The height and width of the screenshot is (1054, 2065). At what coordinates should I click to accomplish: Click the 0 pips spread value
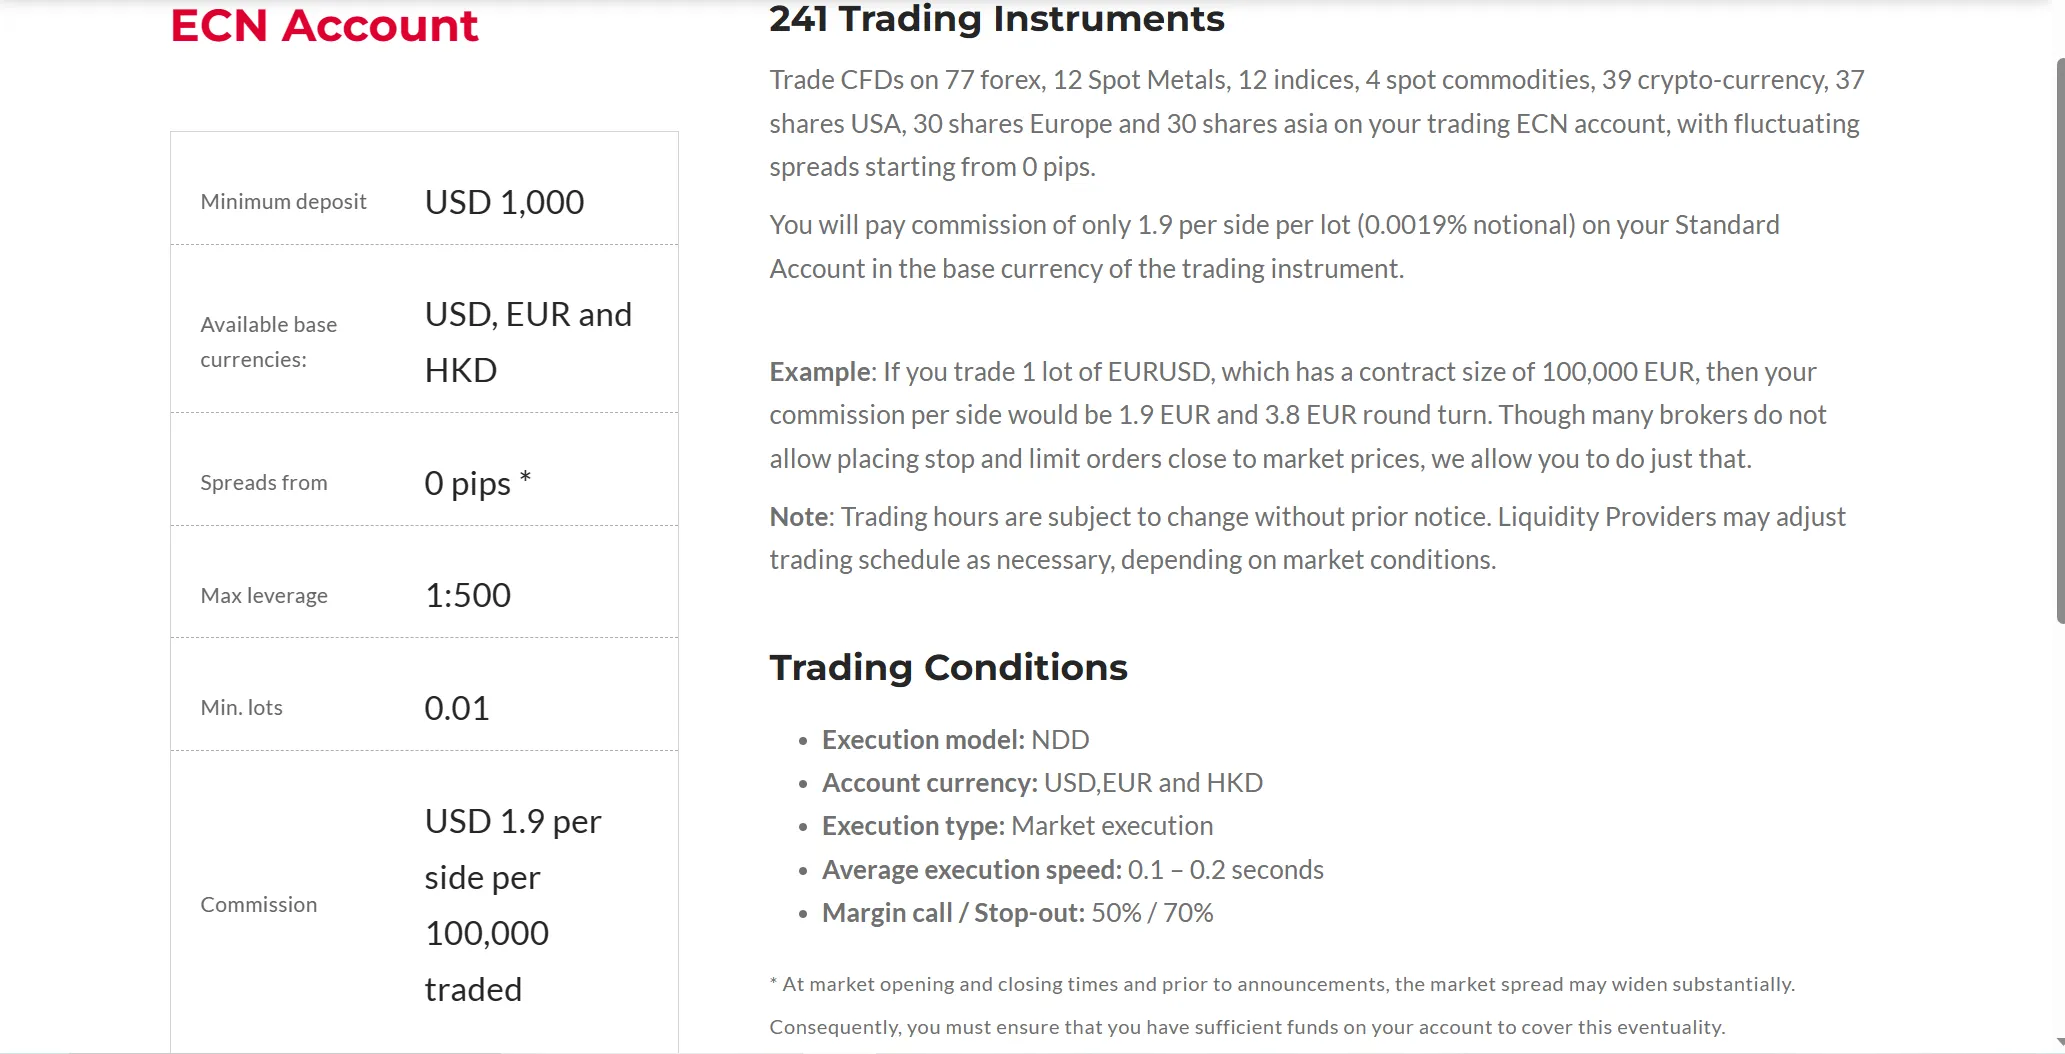coord(477,483)
